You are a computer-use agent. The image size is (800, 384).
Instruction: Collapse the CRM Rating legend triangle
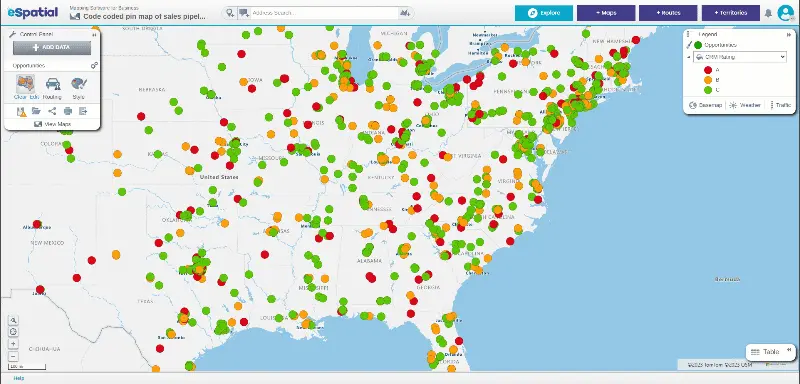(x=689, y=57)
